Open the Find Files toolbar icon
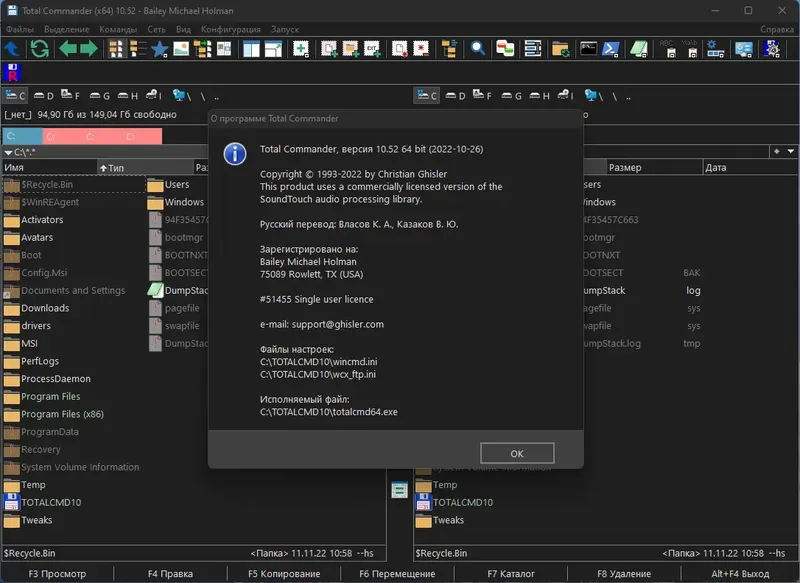The width and height of the screenshot is (800, 583). click(476, 48)
